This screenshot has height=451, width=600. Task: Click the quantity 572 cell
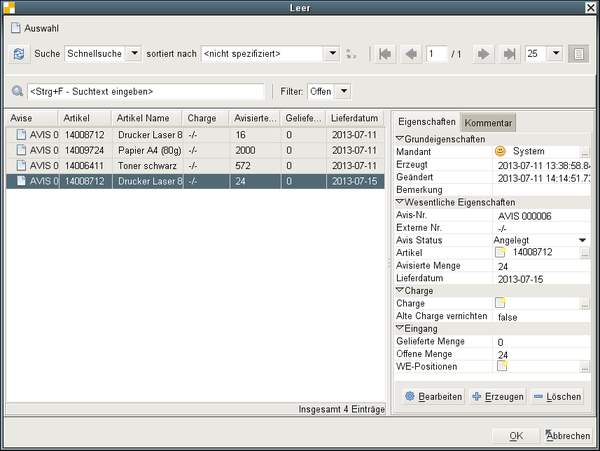coord(255,166)
